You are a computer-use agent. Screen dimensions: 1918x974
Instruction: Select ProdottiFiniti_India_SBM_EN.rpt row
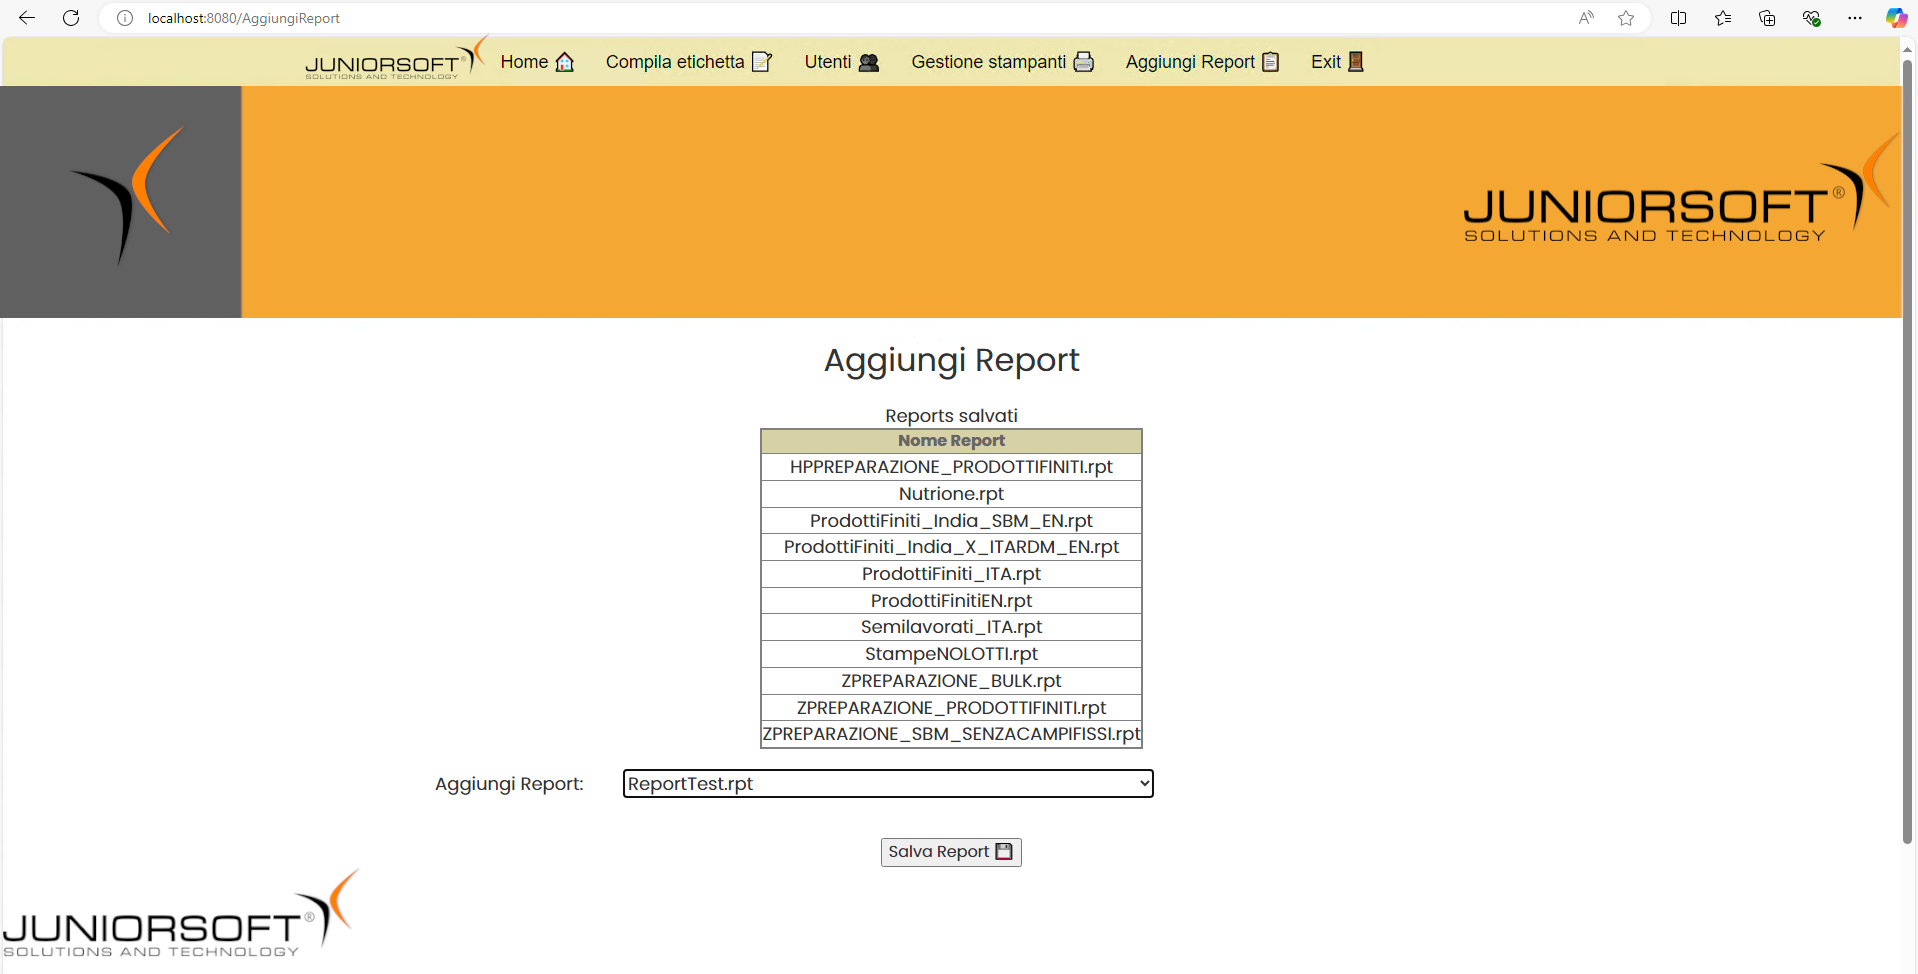951,521
